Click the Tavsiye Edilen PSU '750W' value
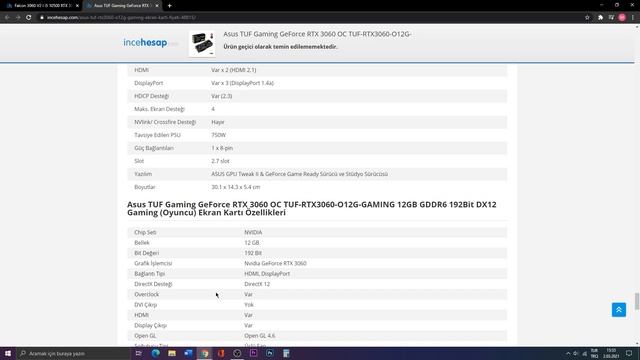640x360 pixels. click(218, 135)
